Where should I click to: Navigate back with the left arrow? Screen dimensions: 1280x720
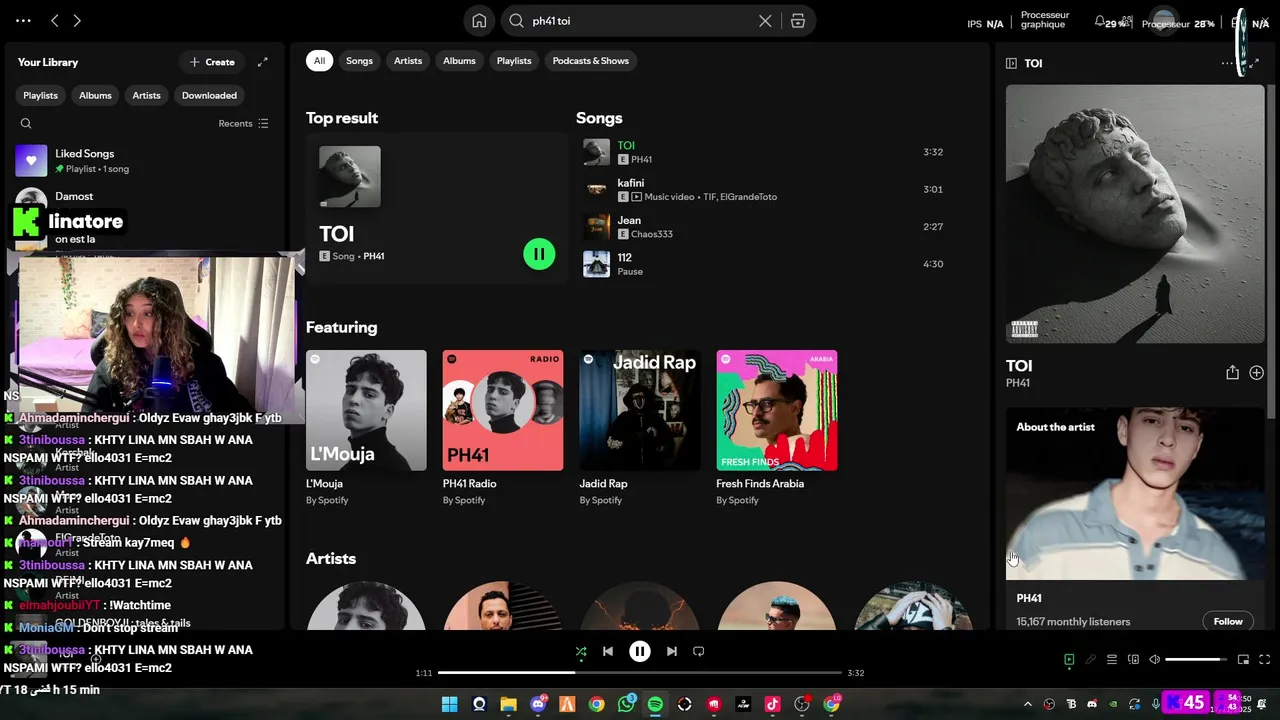[x=55, y=20]
